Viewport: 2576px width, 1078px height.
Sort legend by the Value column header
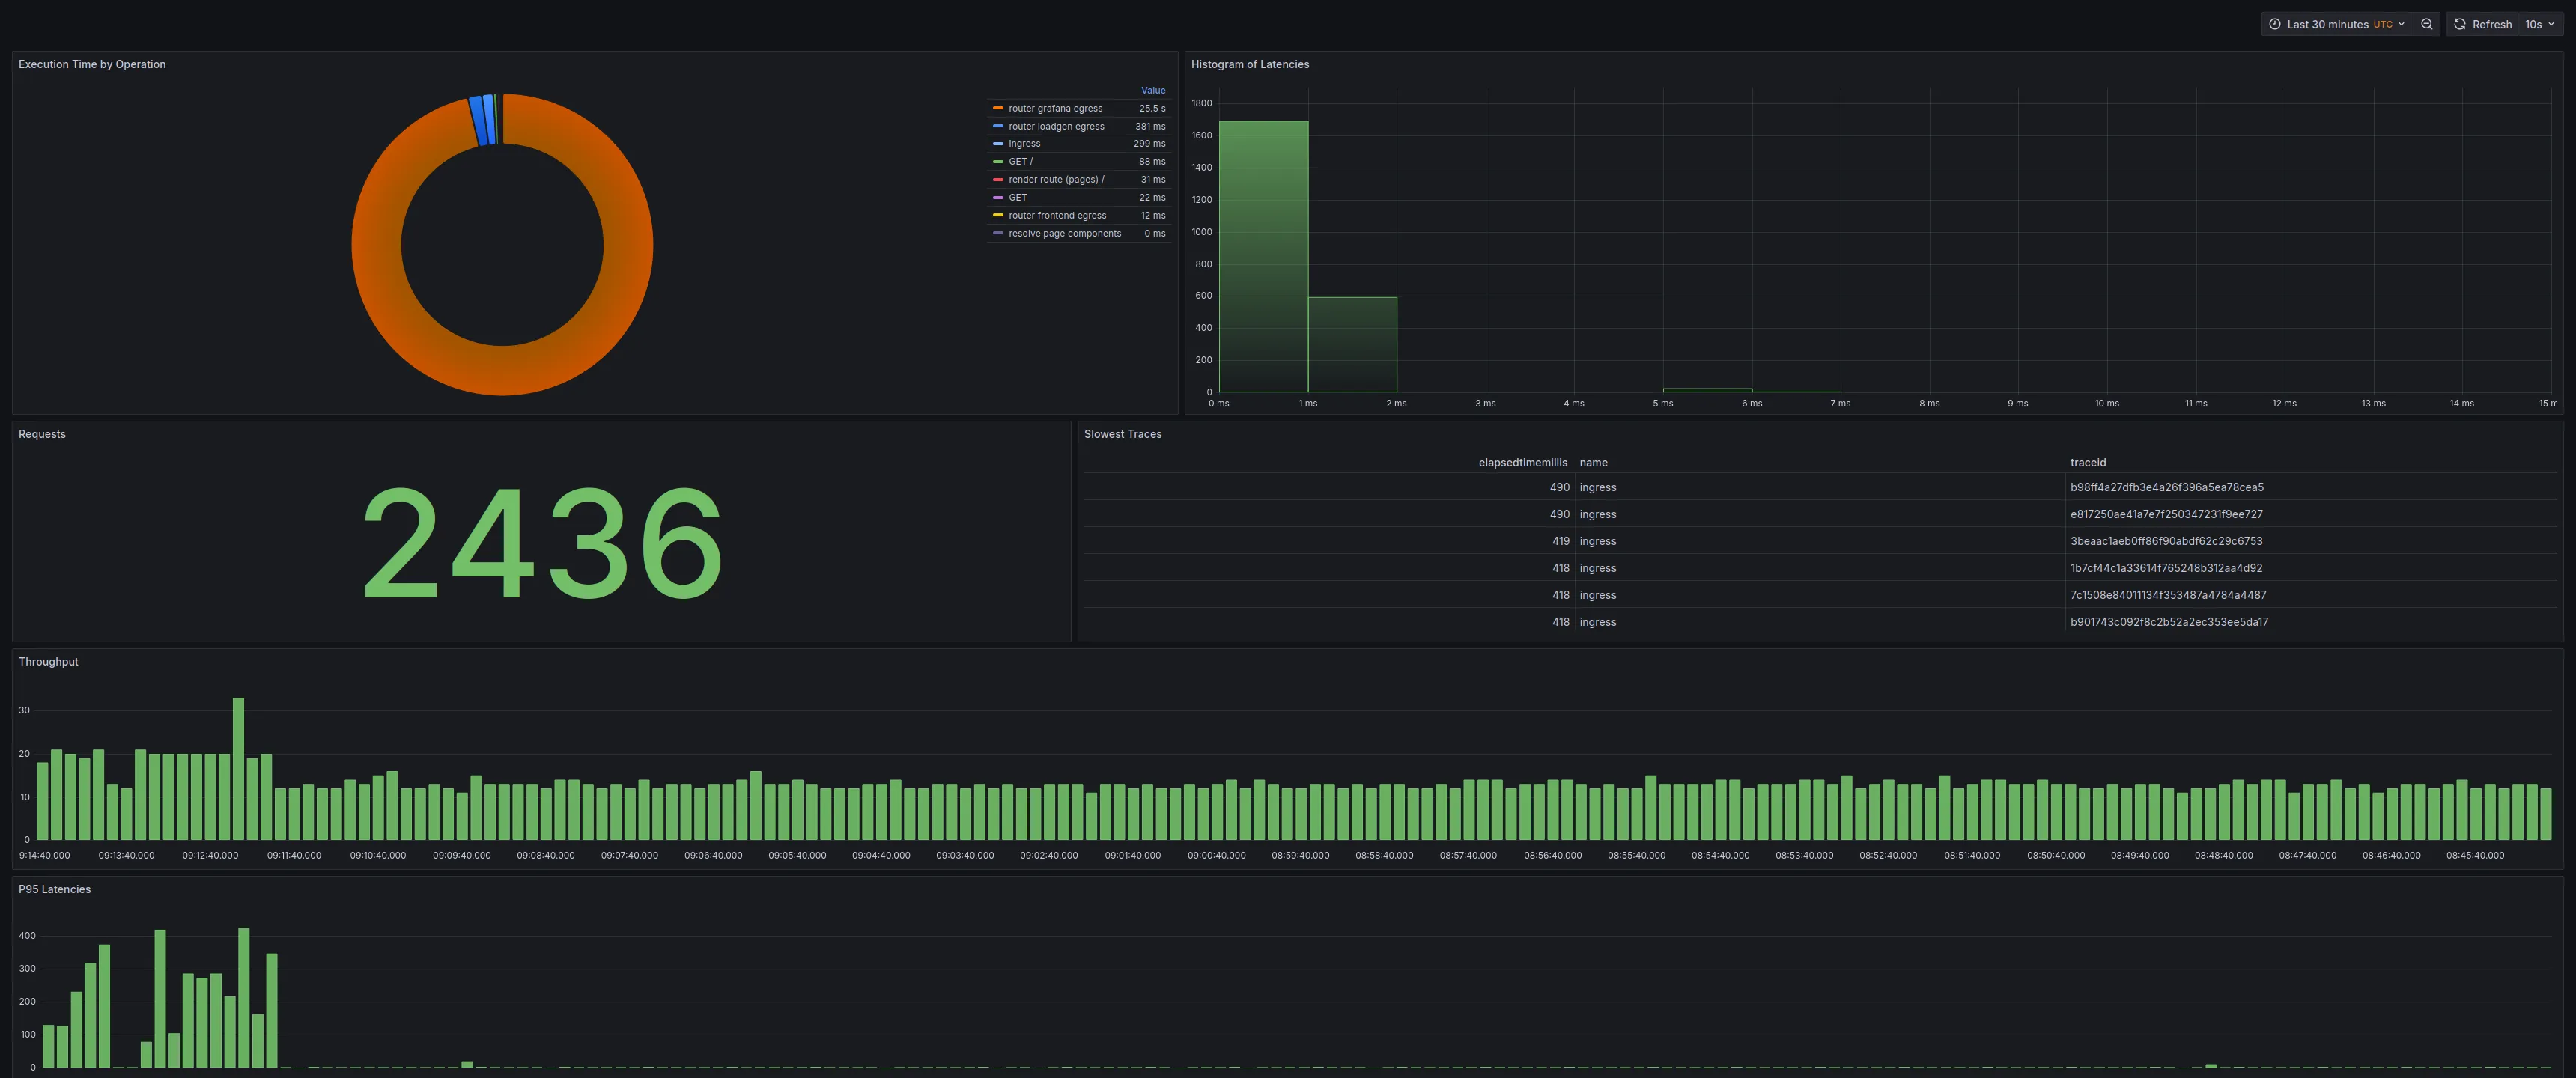click(1153, 90)
